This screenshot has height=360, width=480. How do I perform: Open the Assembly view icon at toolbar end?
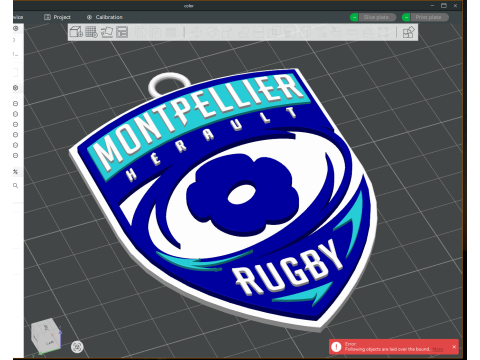(x=408, y=32)
